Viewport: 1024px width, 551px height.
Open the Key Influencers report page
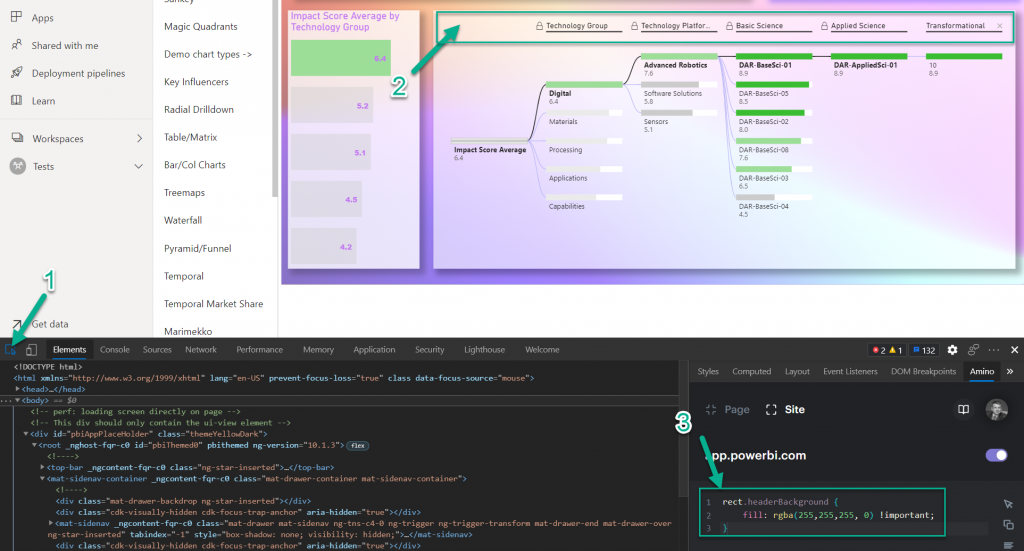tap(196, 82)
